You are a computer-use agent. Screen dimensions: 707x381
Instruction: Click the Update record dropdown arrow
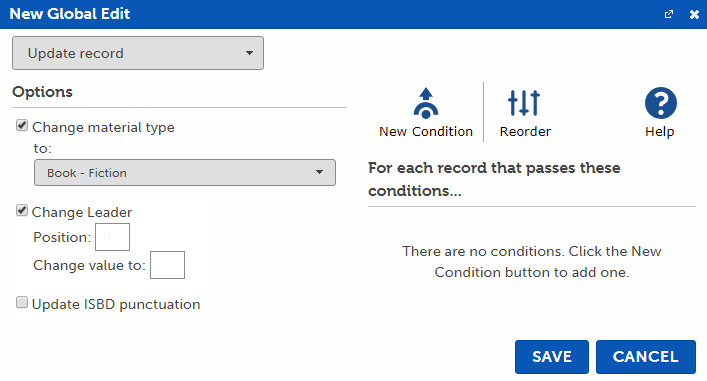[x=249, y=53]
